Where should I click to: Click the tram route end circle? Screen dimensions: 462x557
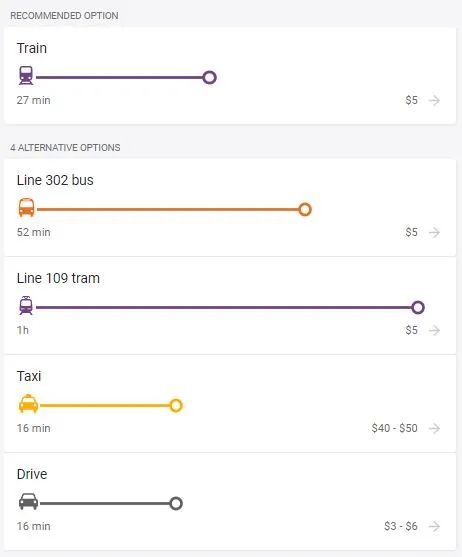pos(418,307)
